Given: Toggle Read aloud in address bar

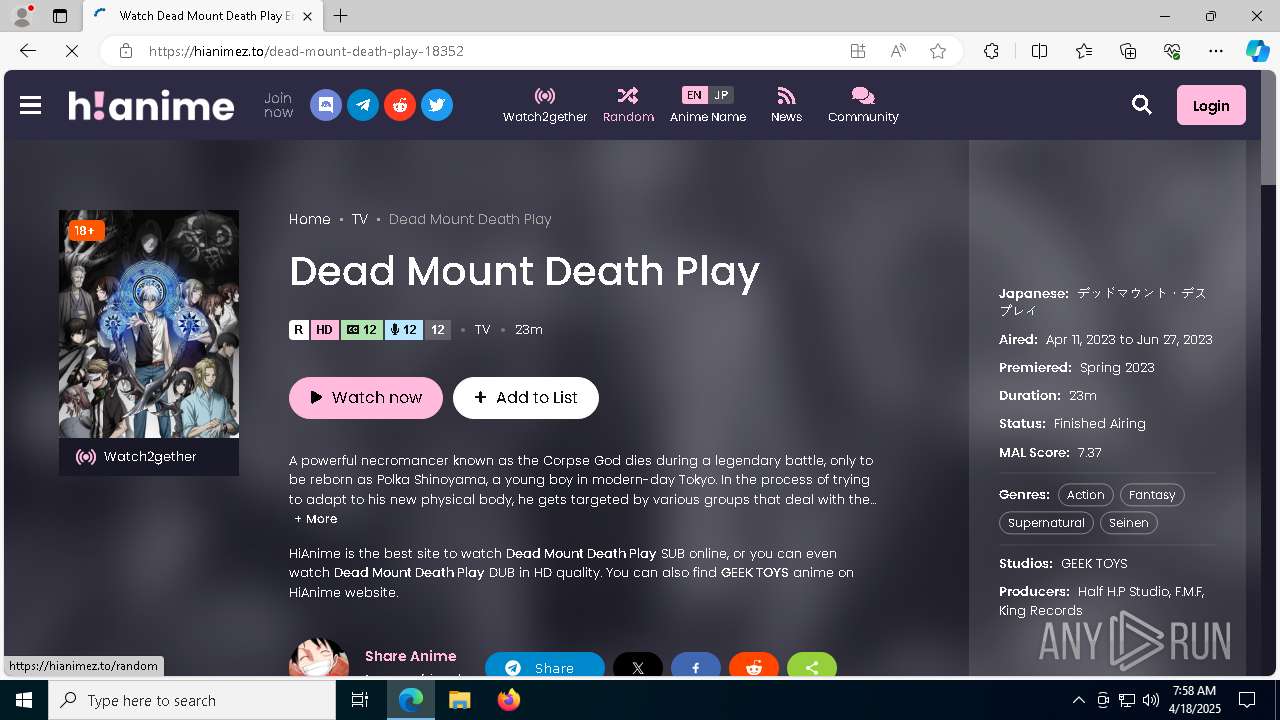Looking at the screenshot, I should [898, 51].
